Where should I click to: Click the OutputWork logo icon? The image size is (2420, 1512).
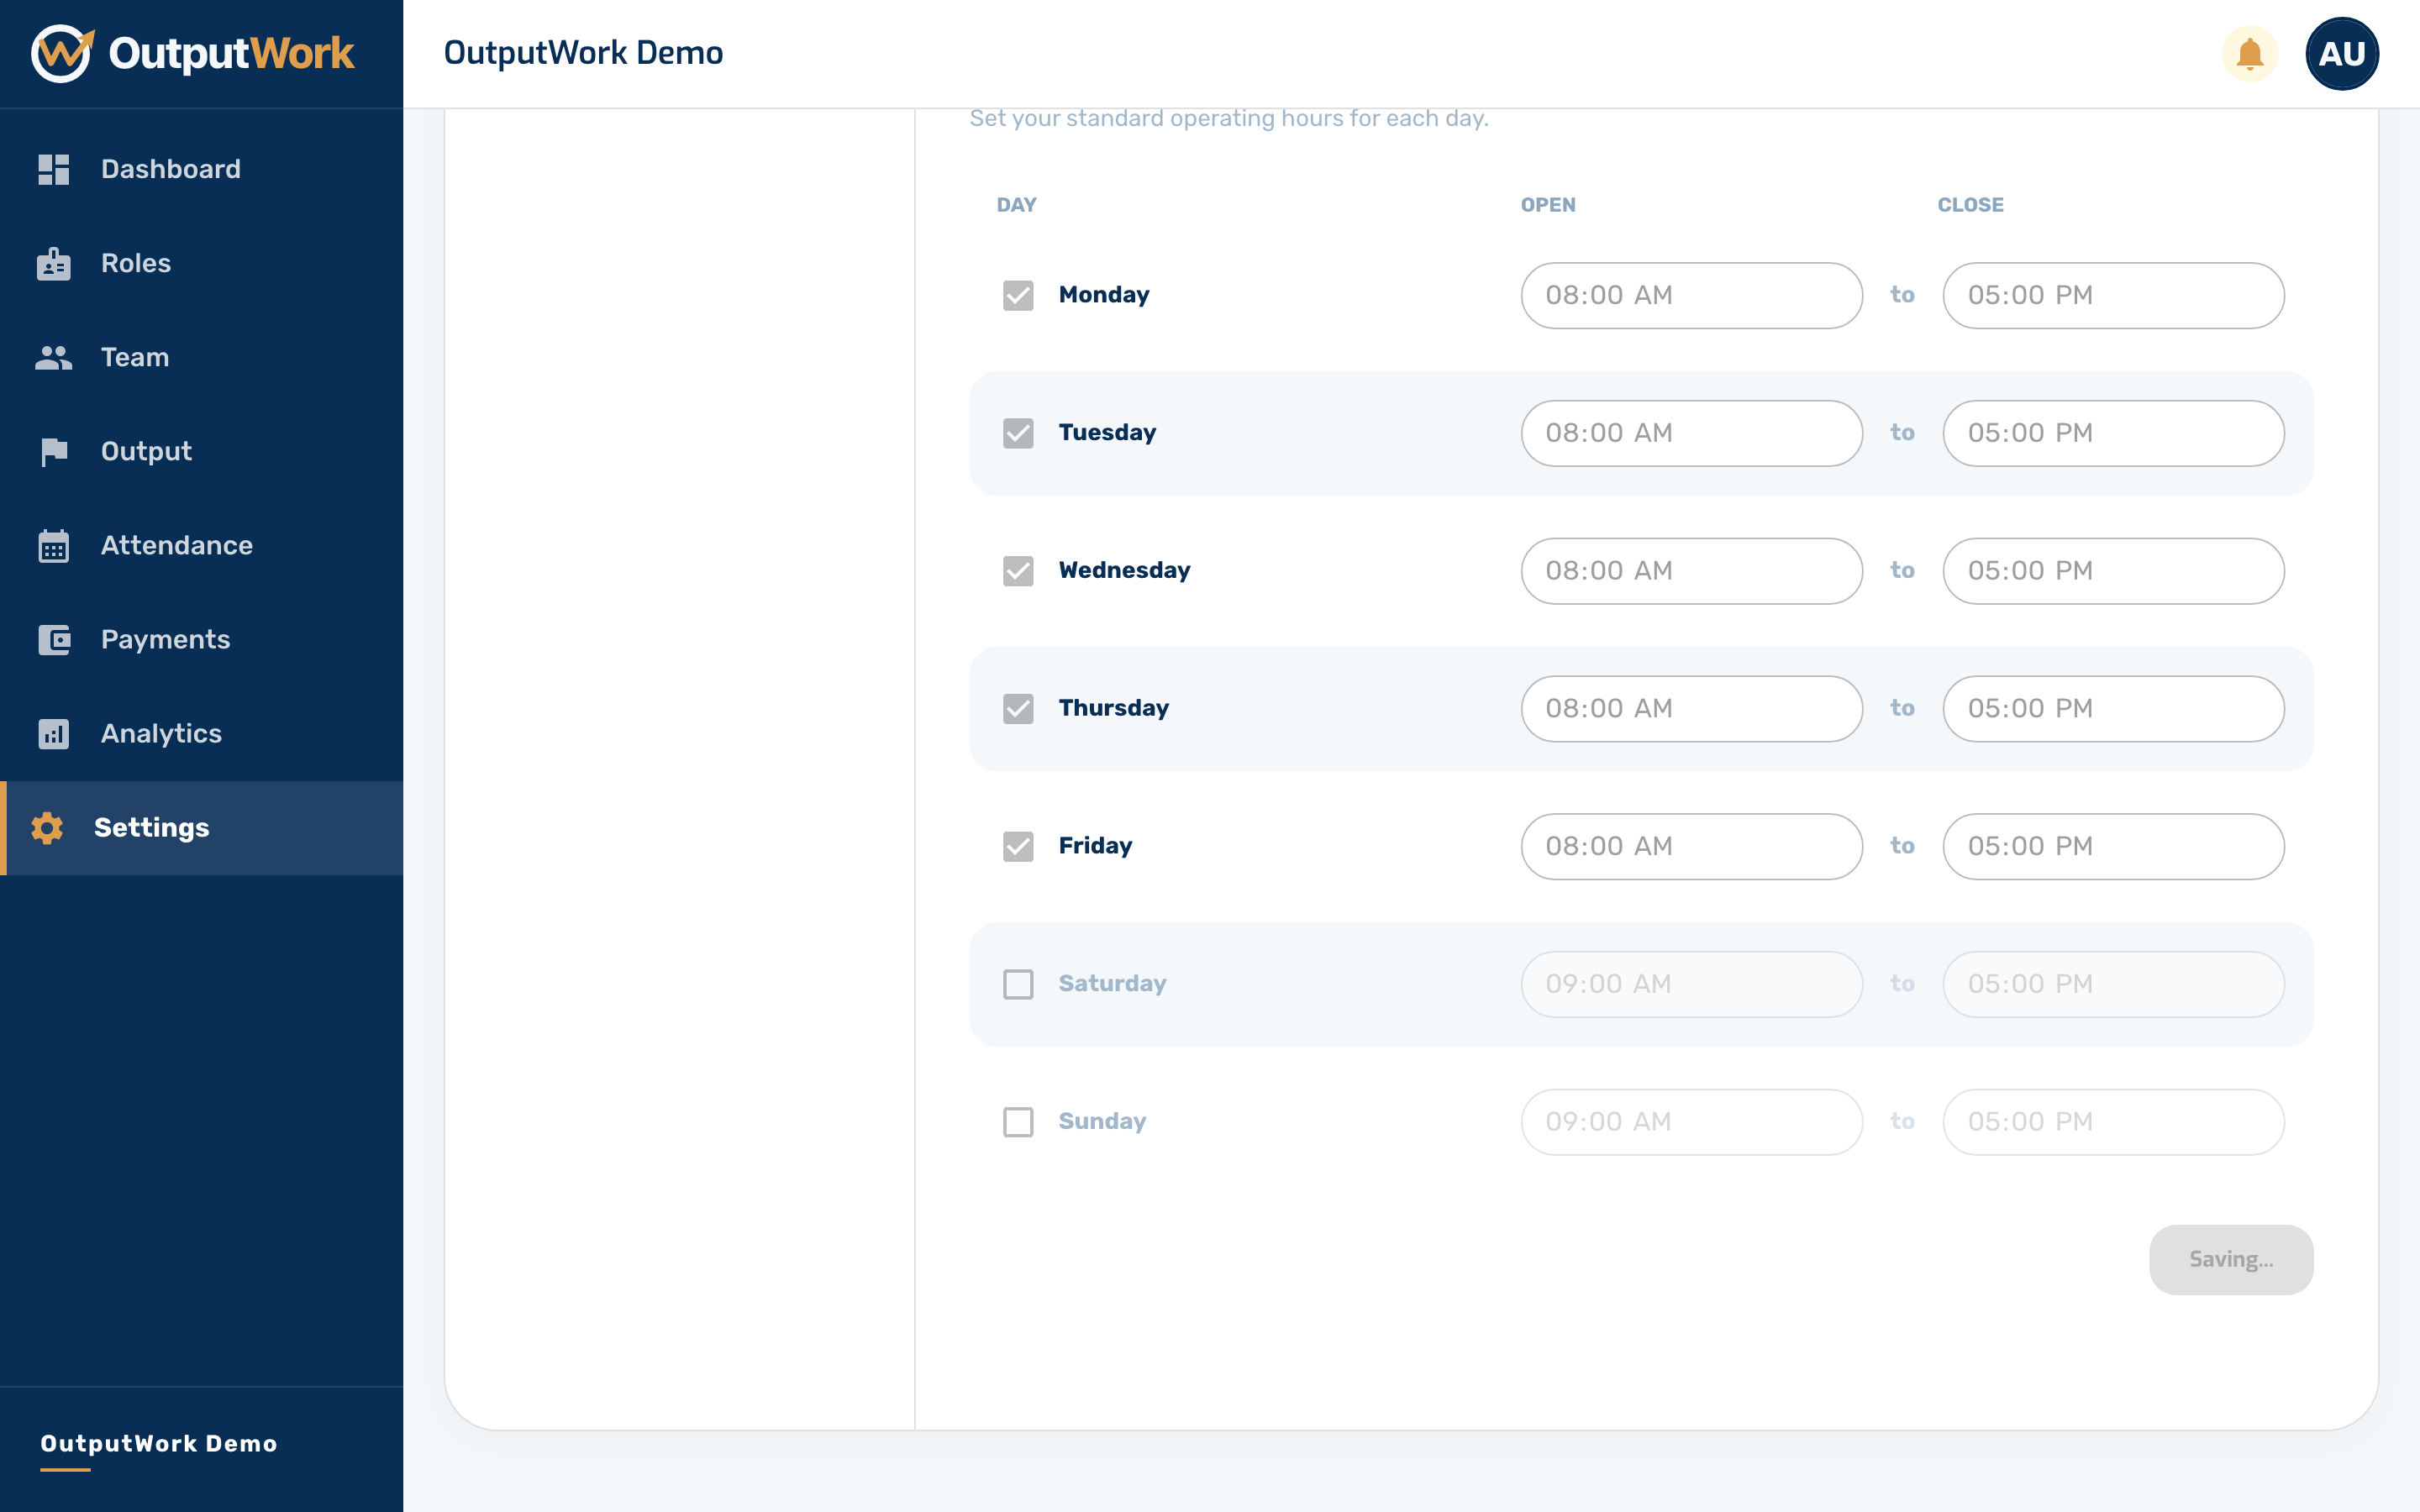pos(62,53)
